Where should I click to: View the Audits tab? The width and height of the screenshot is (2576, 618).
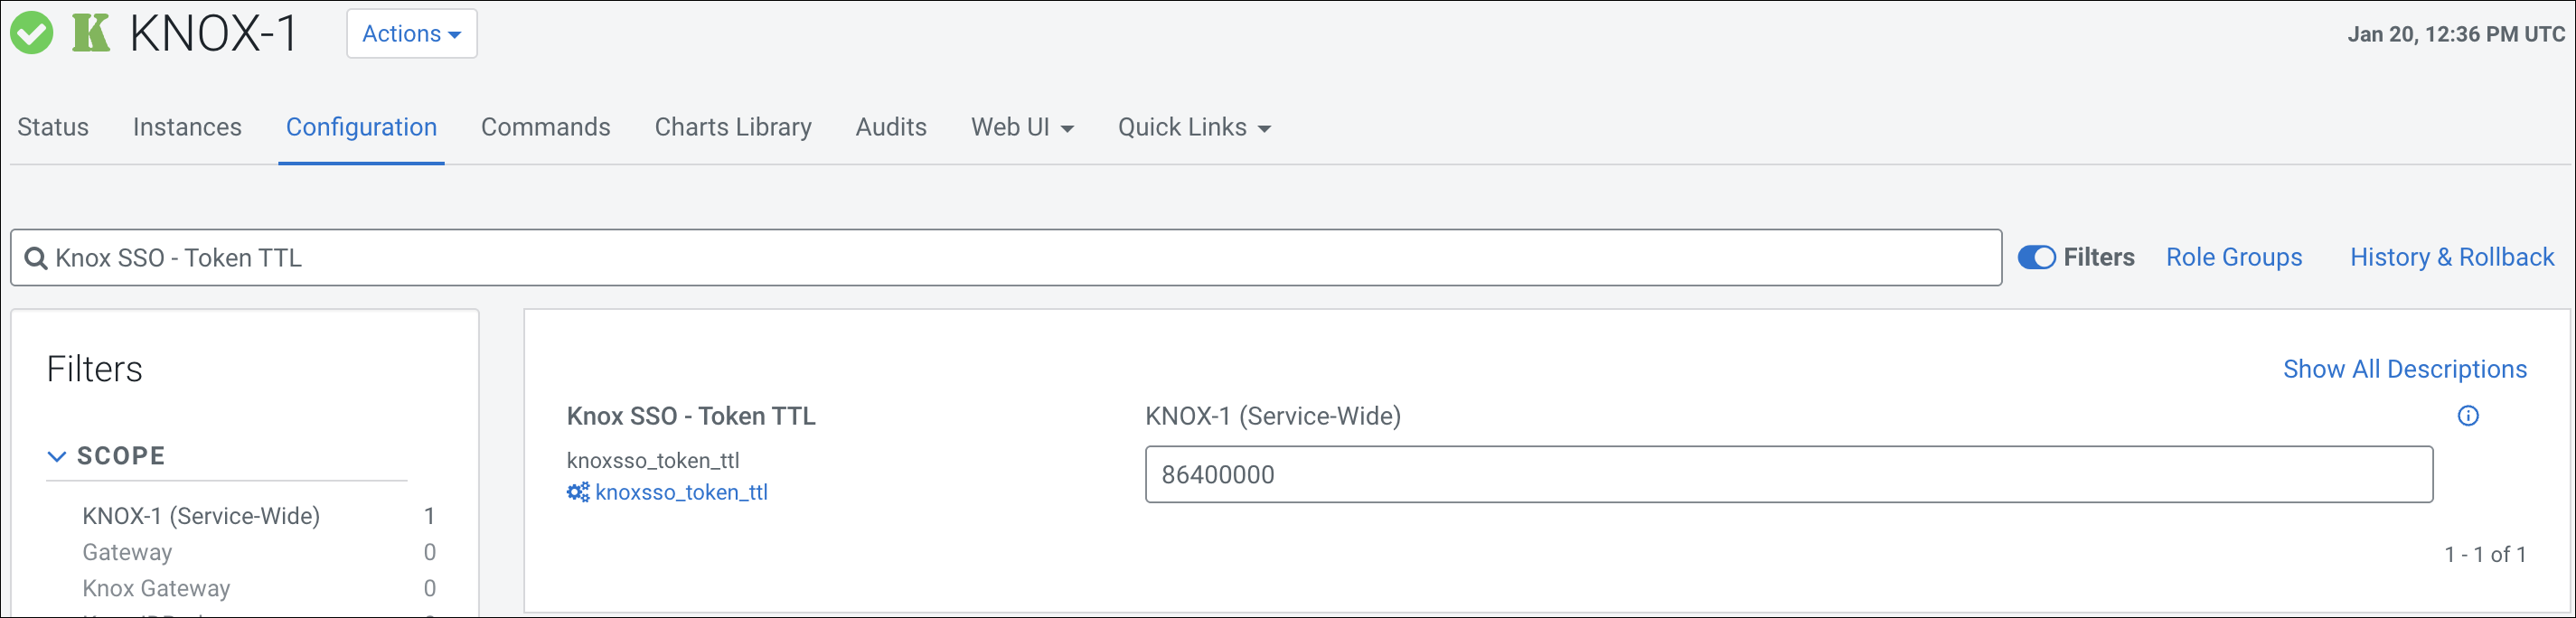[891, 128]
